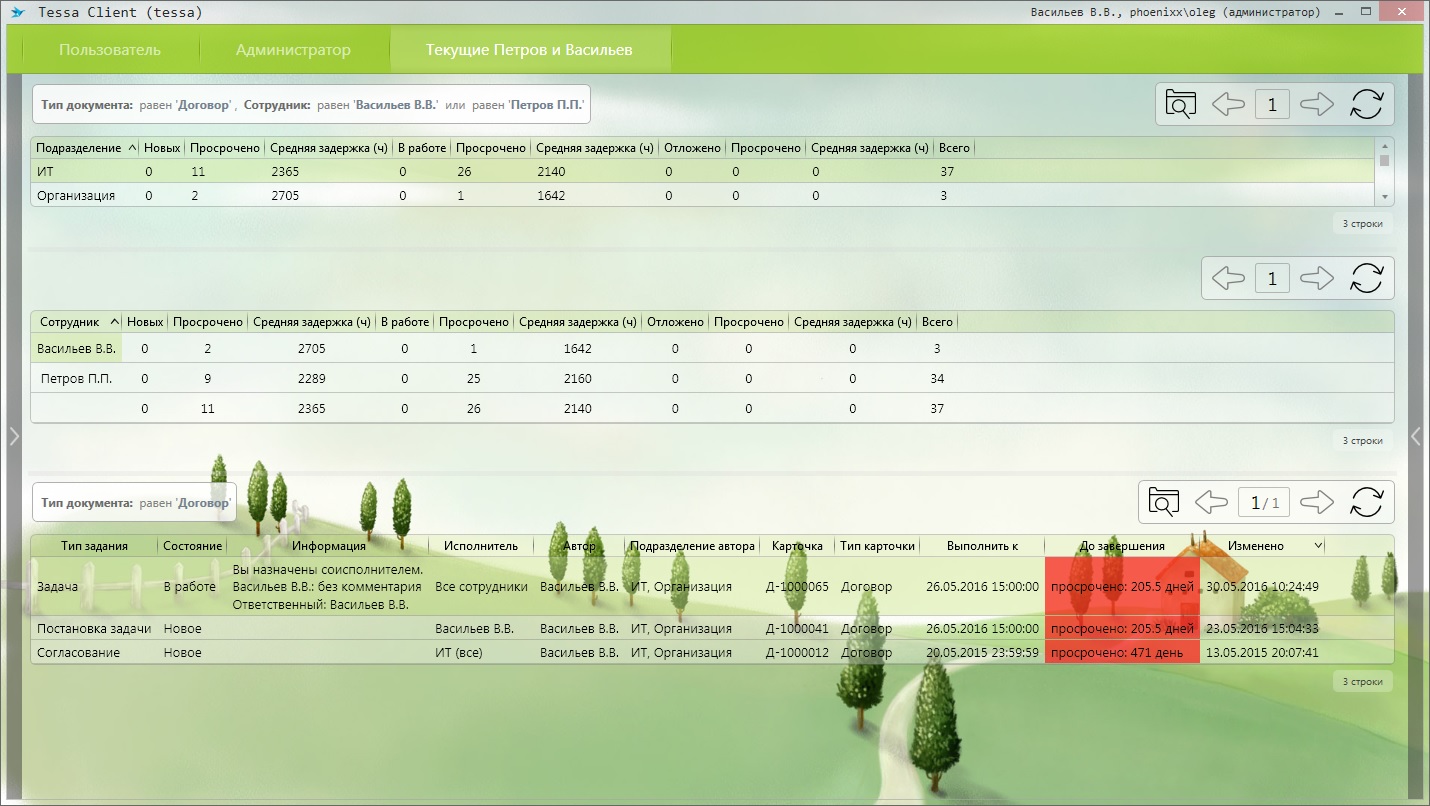Screen dimensions: 1430x806
Task: Go to previous page in tasks view
Action: (x=1211, y=502)
